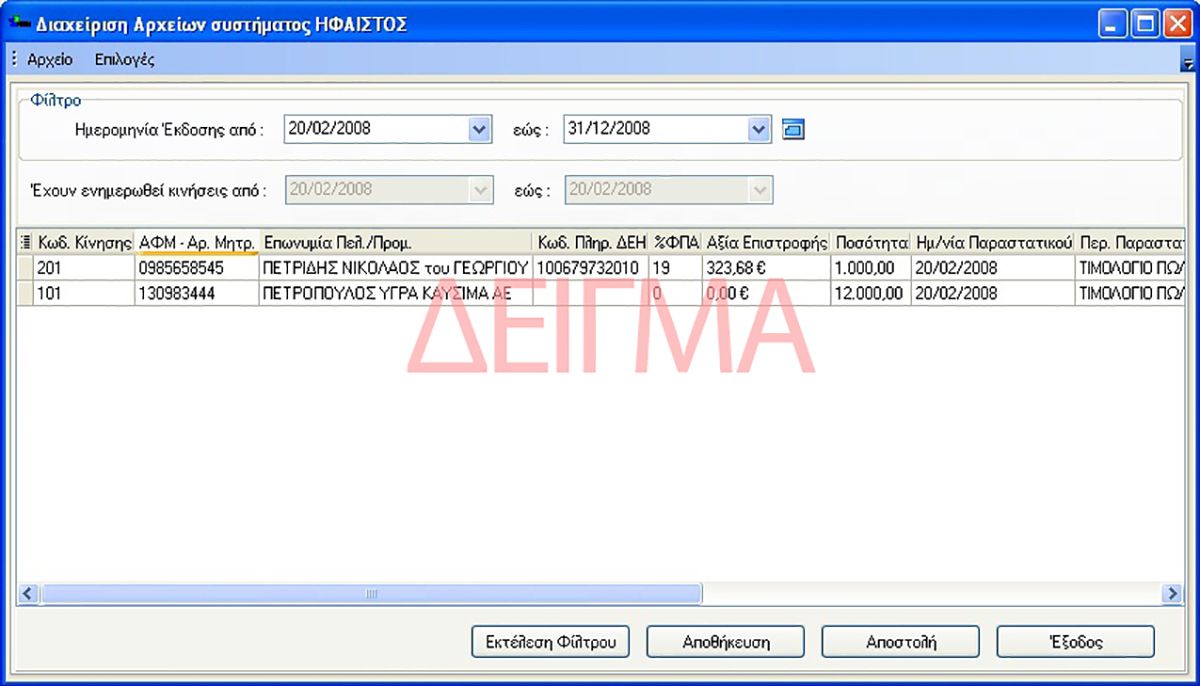Click the Κωδ. Κίνησης column header
Screen dimensions: 1200x686
click(x=84, y=243)
